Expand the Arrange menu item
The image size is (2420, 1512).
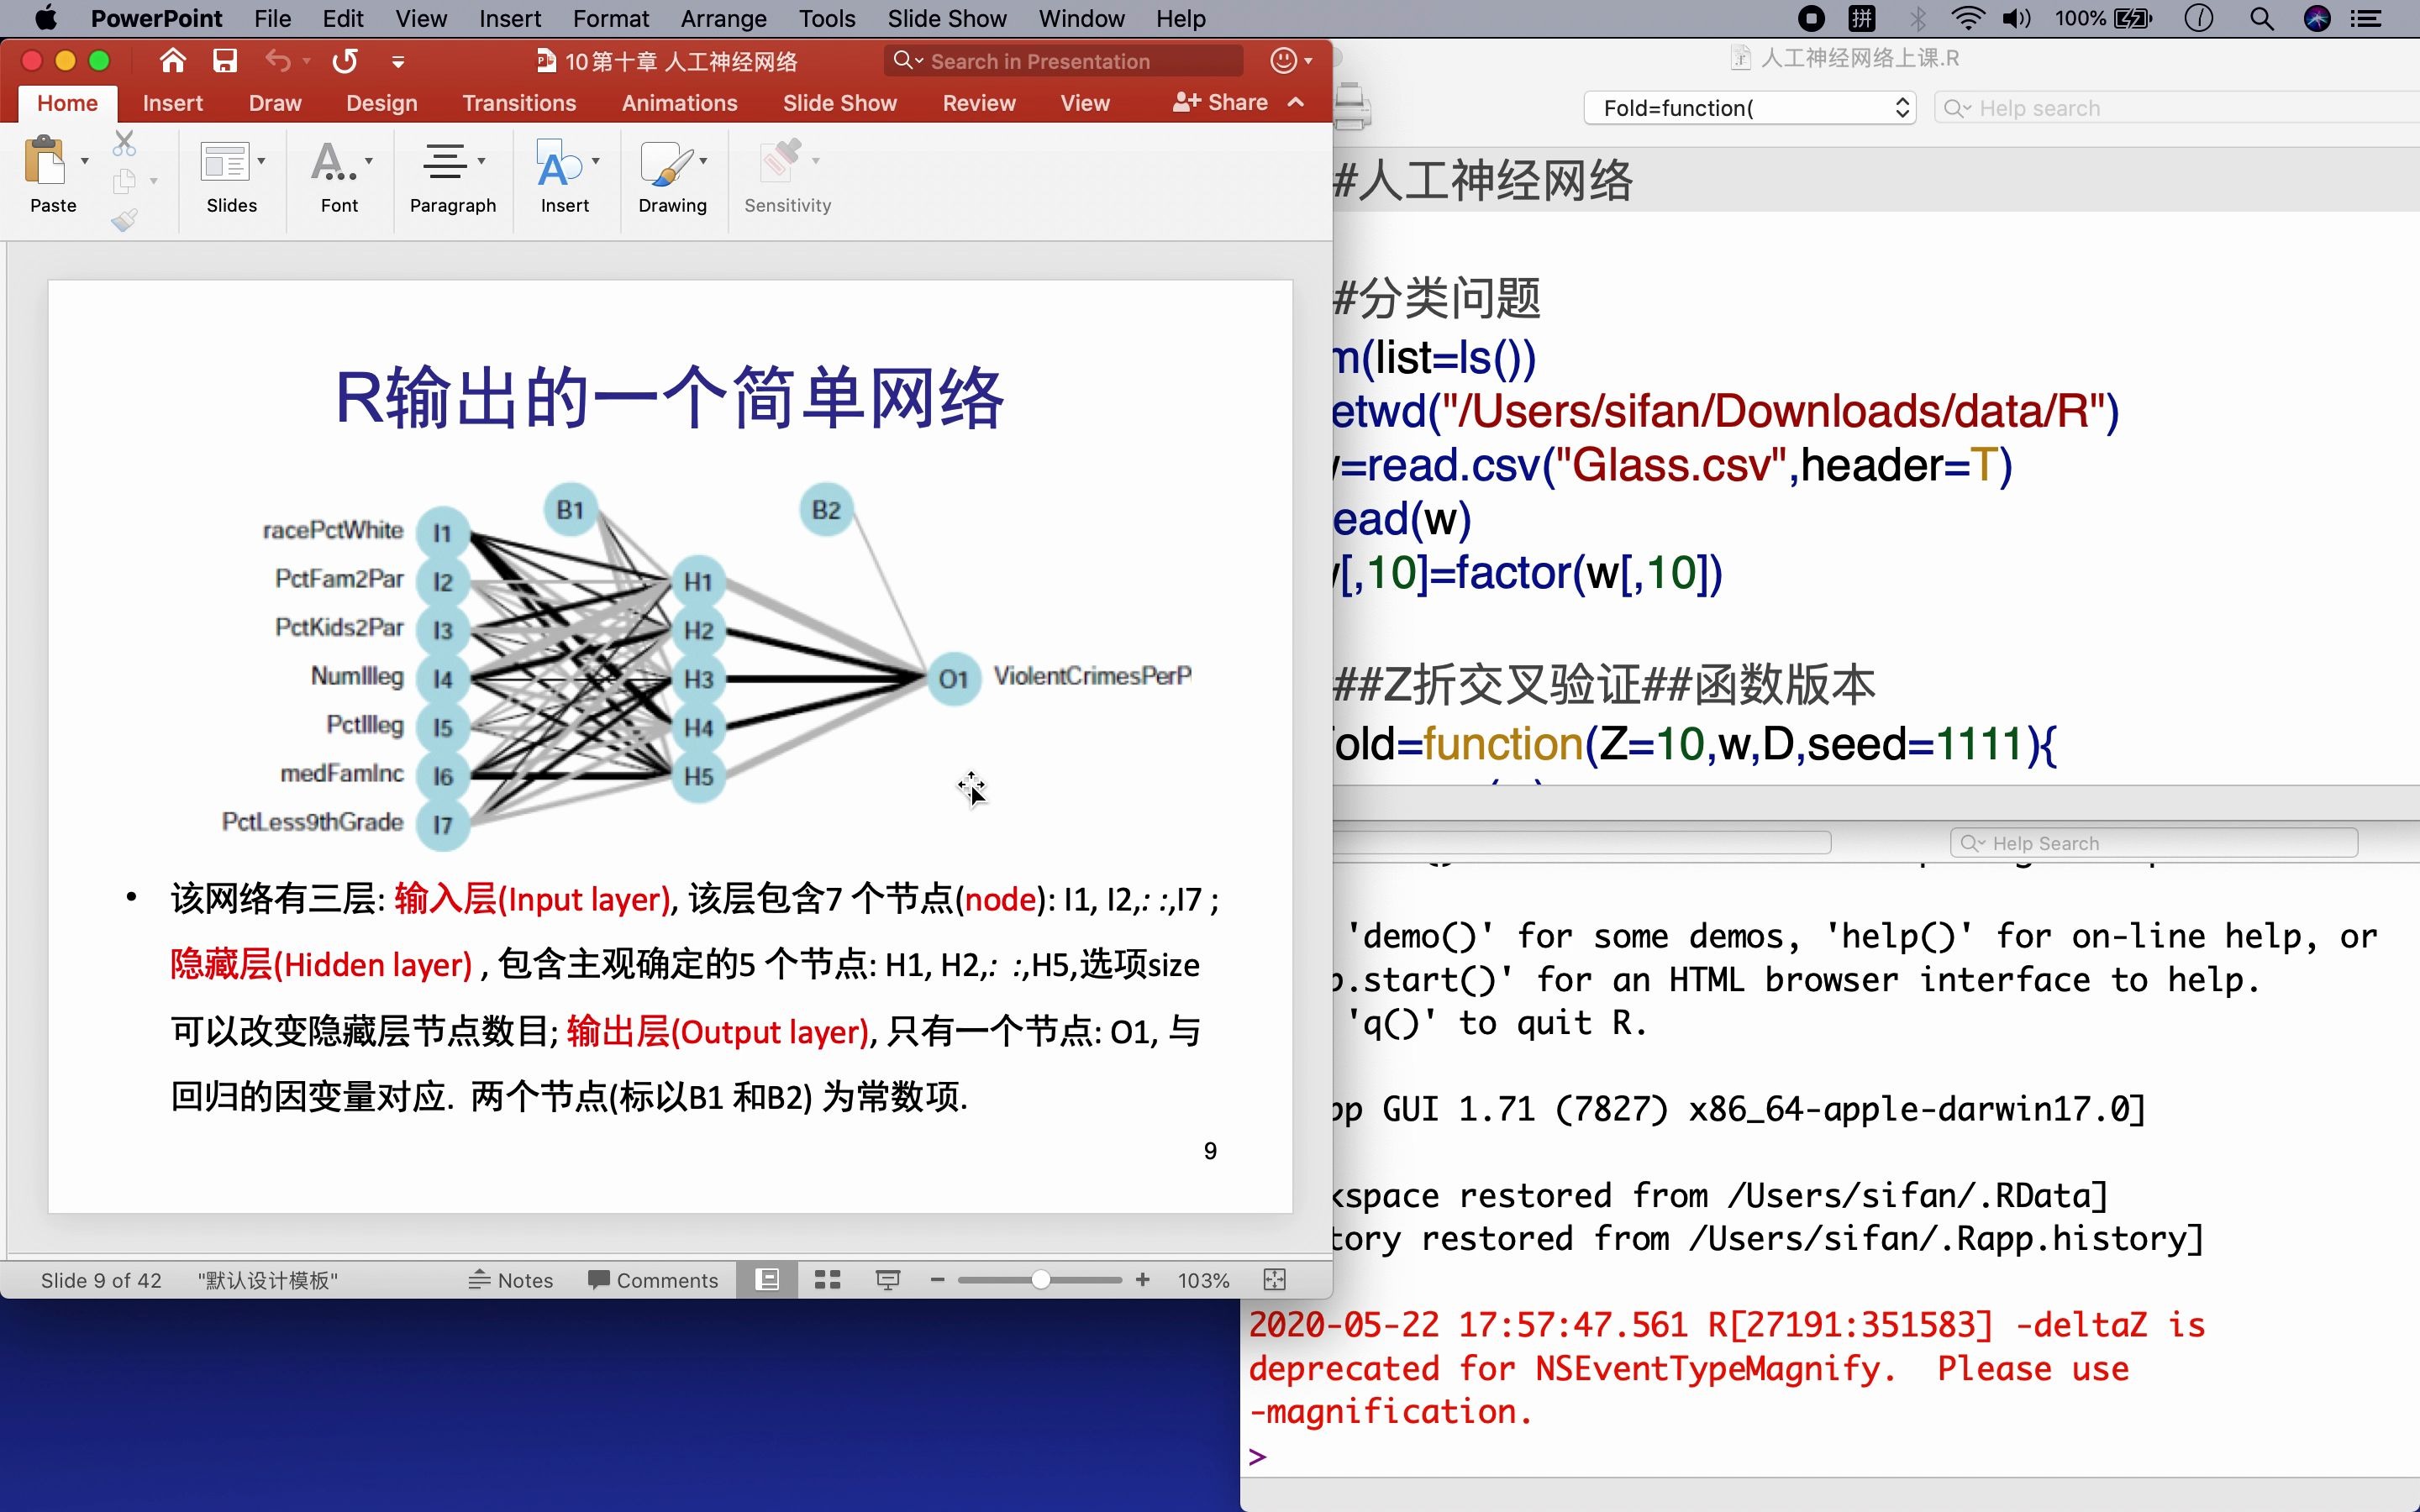725,19
